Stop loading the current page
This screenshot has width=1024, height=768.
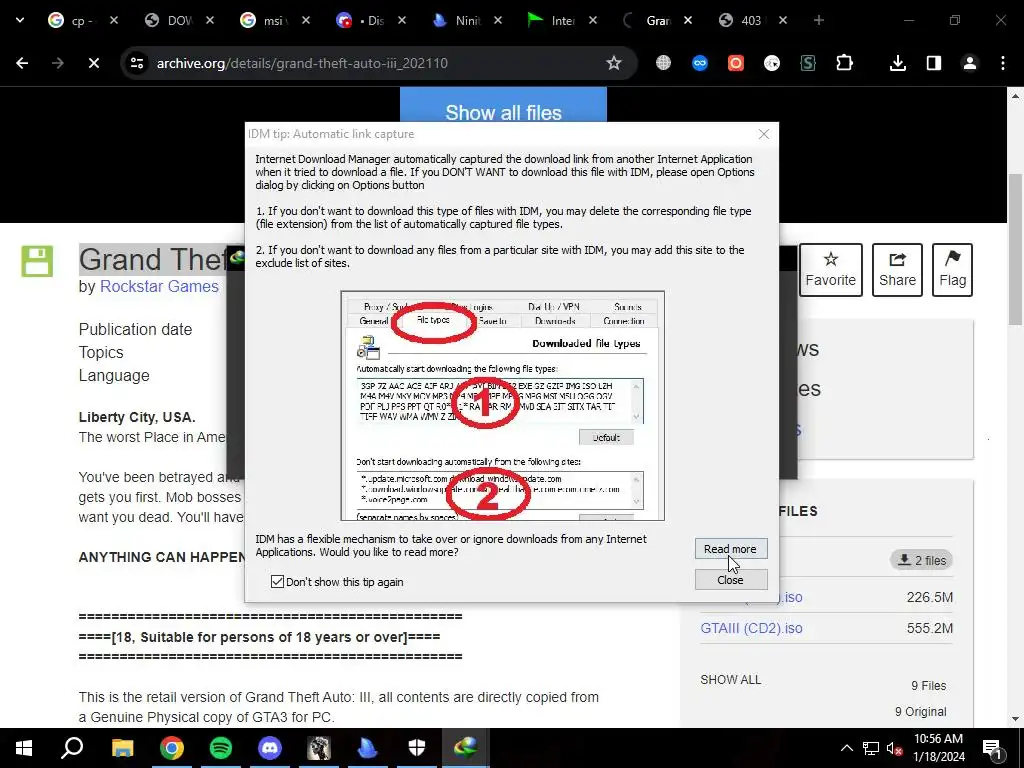tap(93, 63)
